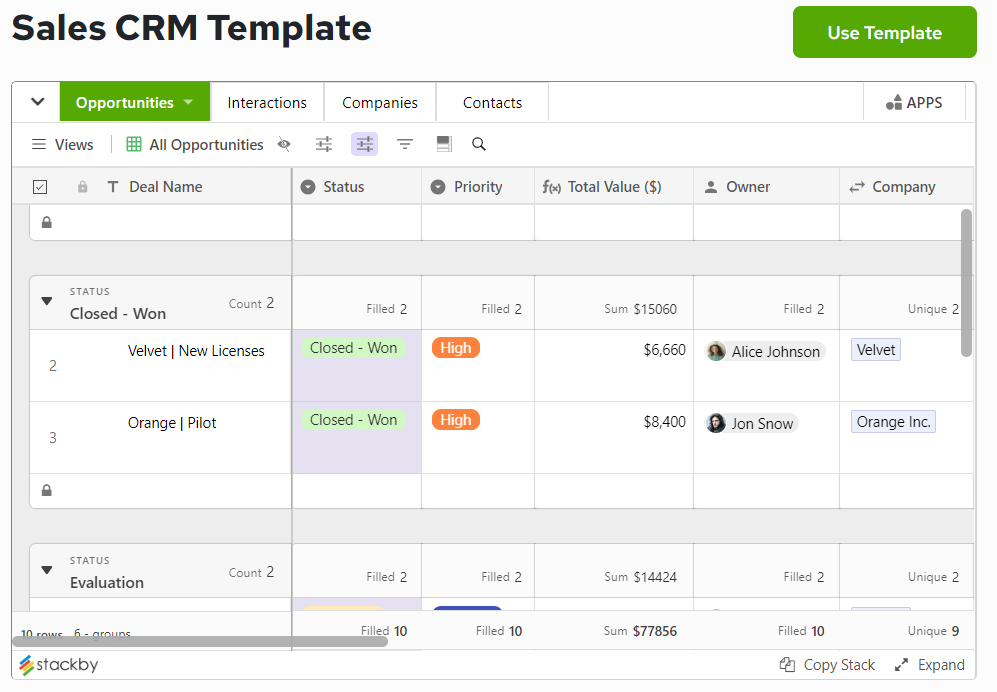This screenshot has width=997, height=692.
Task: Click the Company column header
Action: tap(907, 187)
